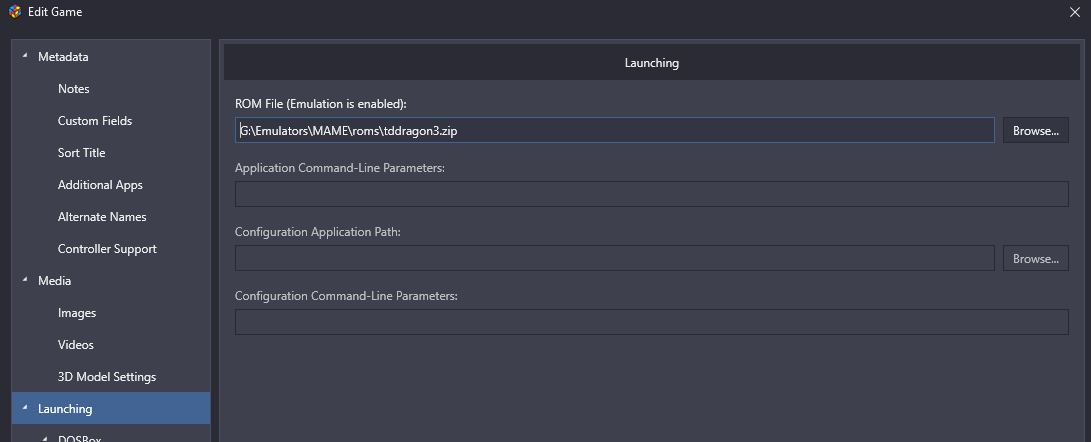Click the Configuration Application Path field
The width and height of the screenshot is (1091, 442).
tap(614, 258)
